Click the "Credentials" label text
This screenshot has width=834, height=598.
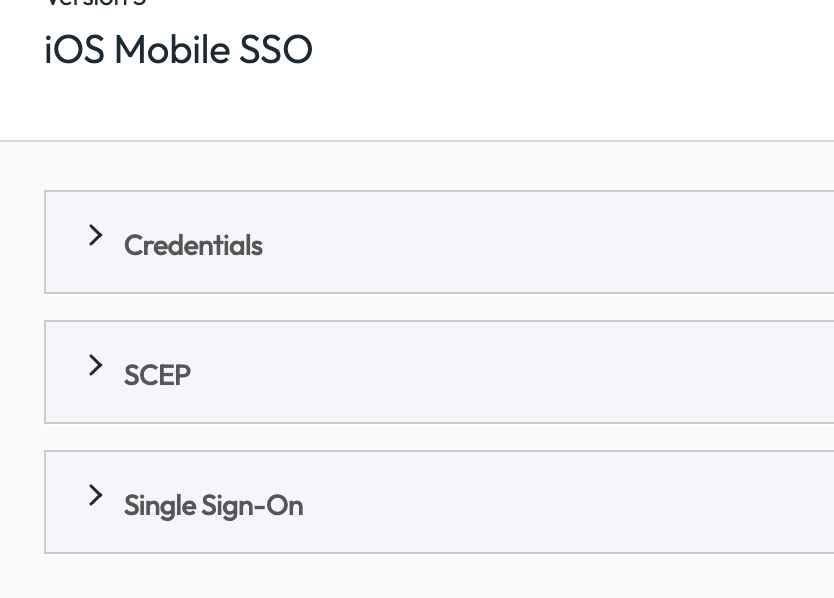193,246
